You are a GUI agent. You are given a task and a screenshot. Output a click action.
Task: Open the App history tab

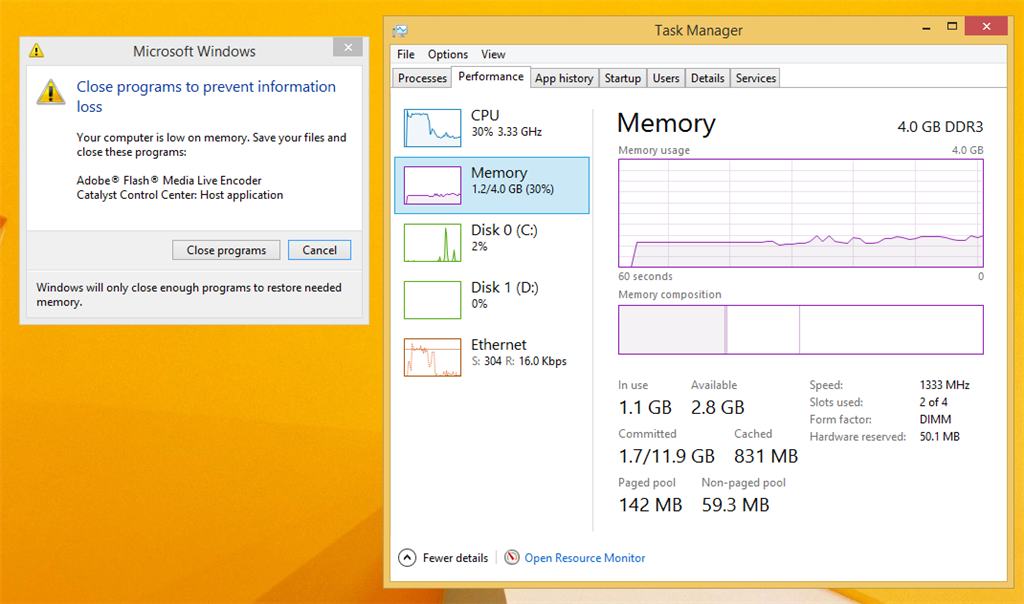pyautogui.click(x=564, y=77)
